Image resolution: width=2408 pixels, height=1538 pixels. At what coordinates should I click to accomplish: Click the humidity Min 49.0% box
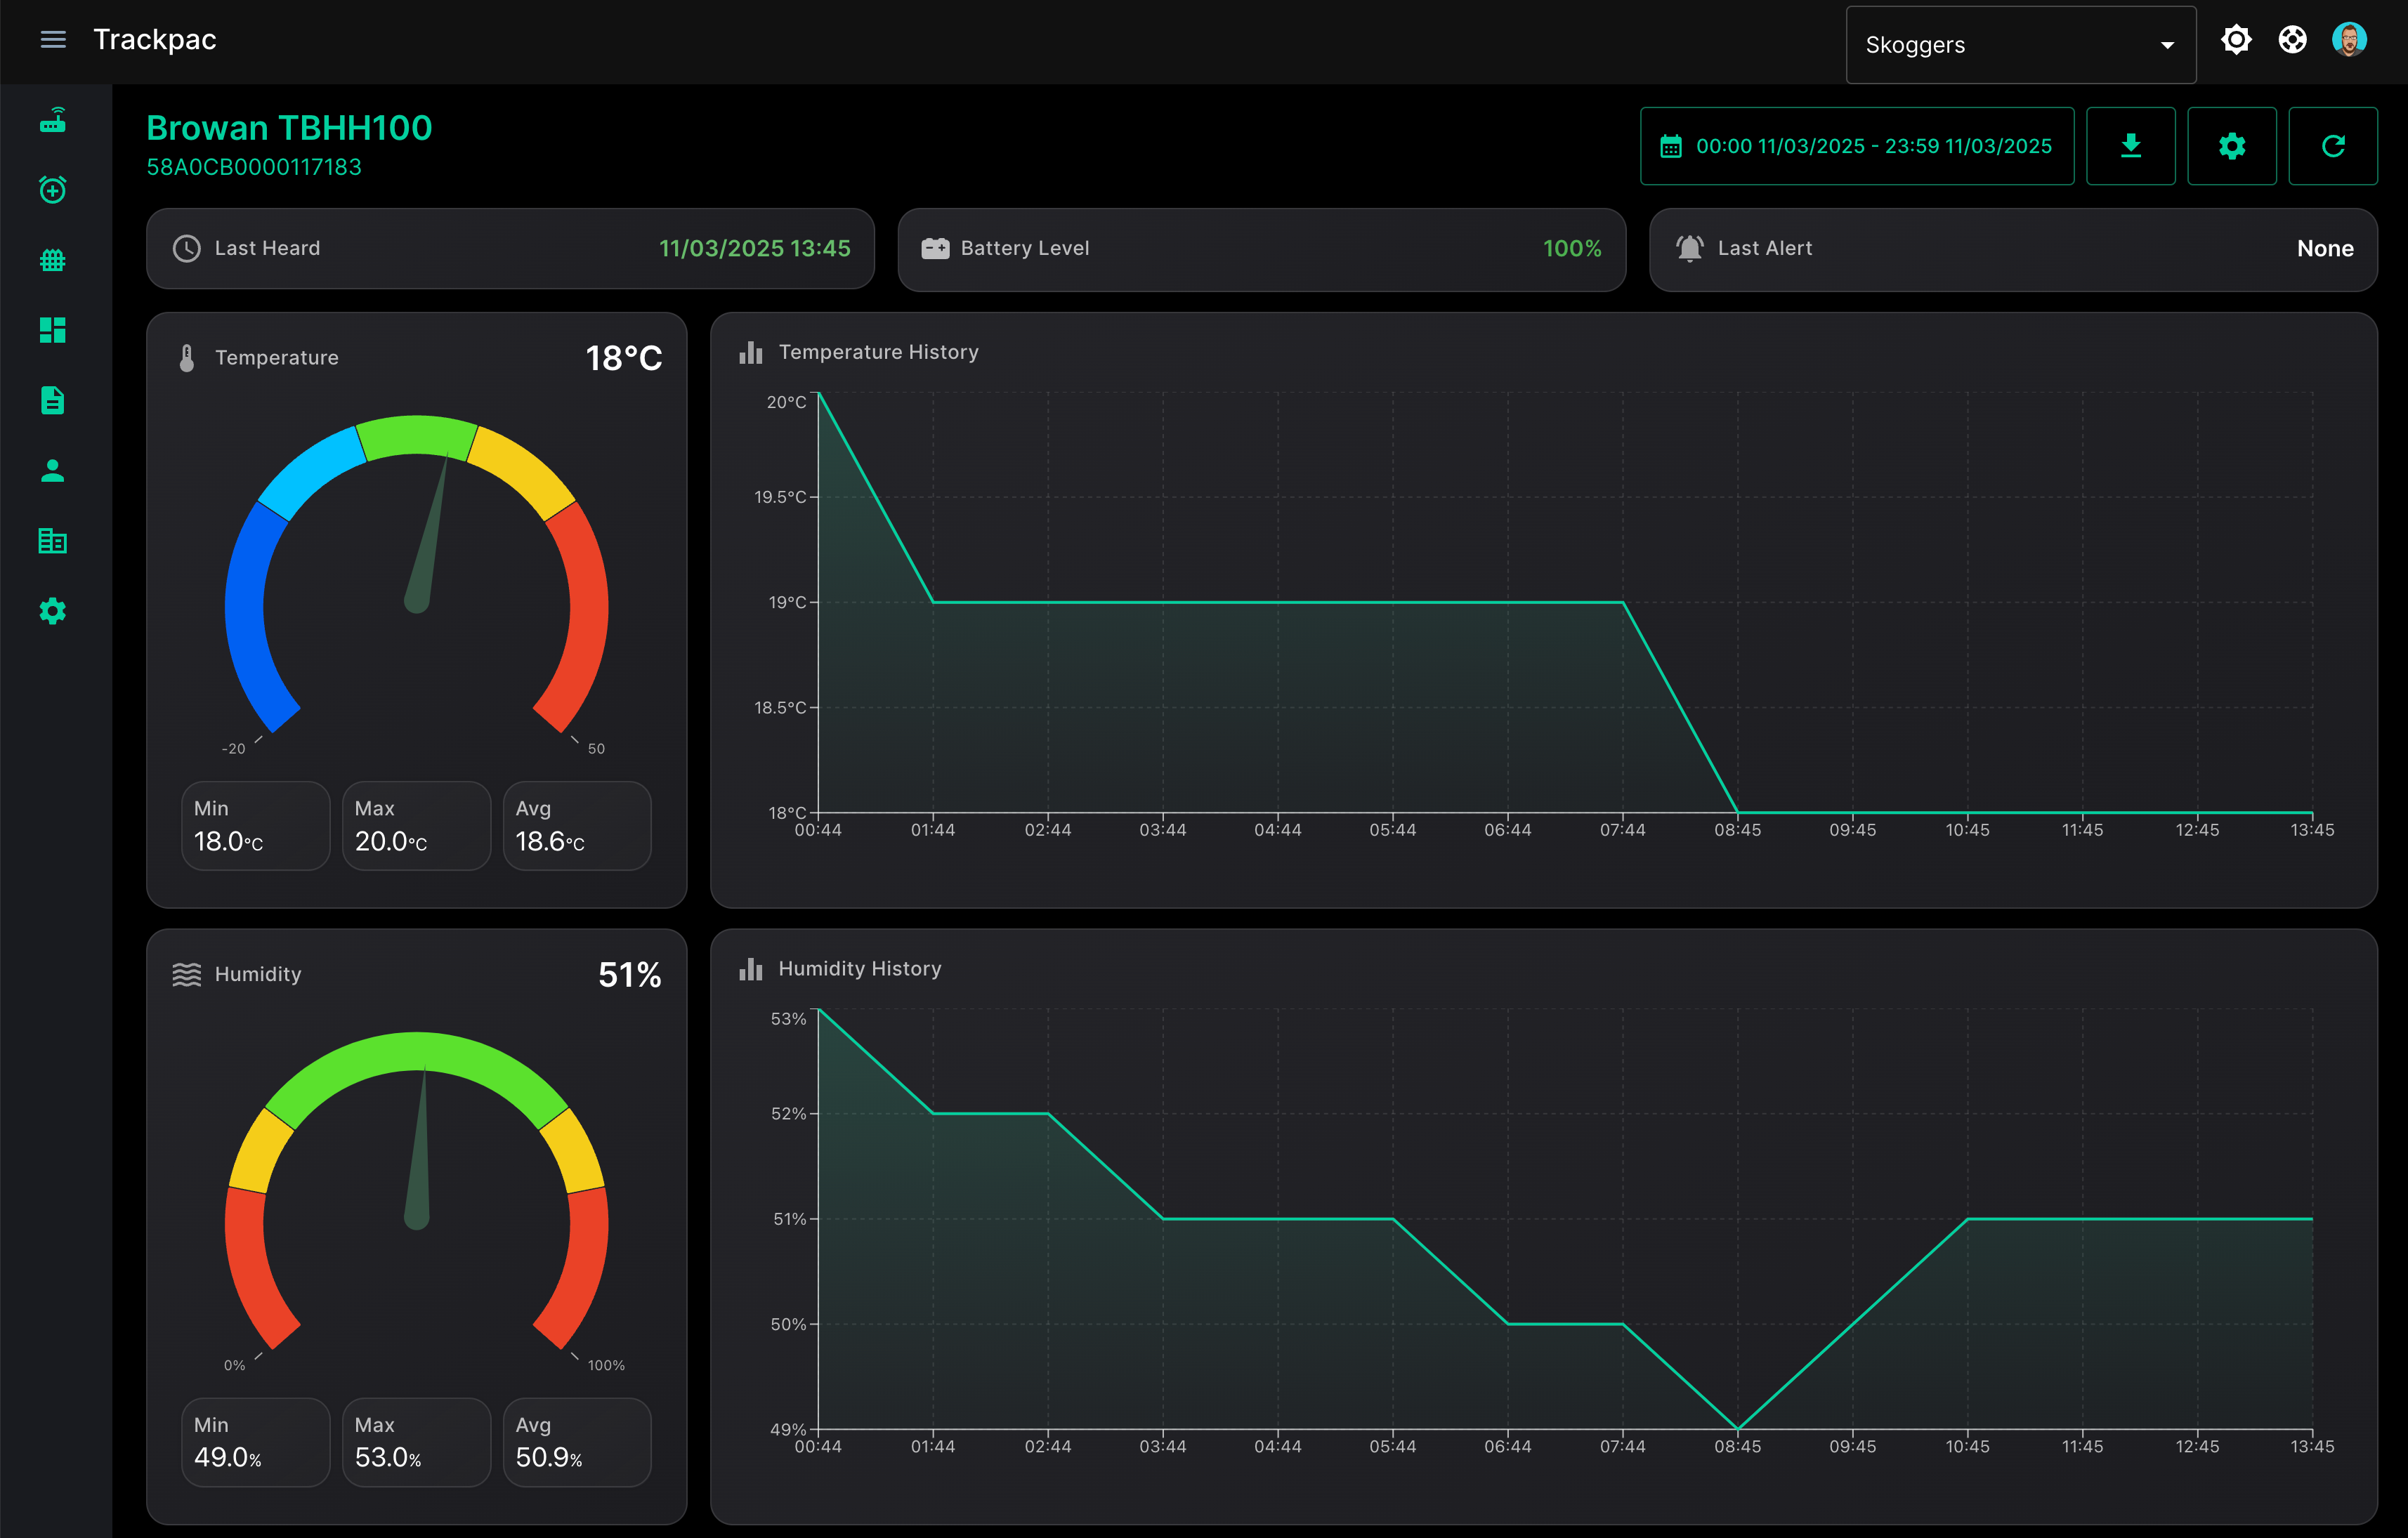[x=256, y=1442]
